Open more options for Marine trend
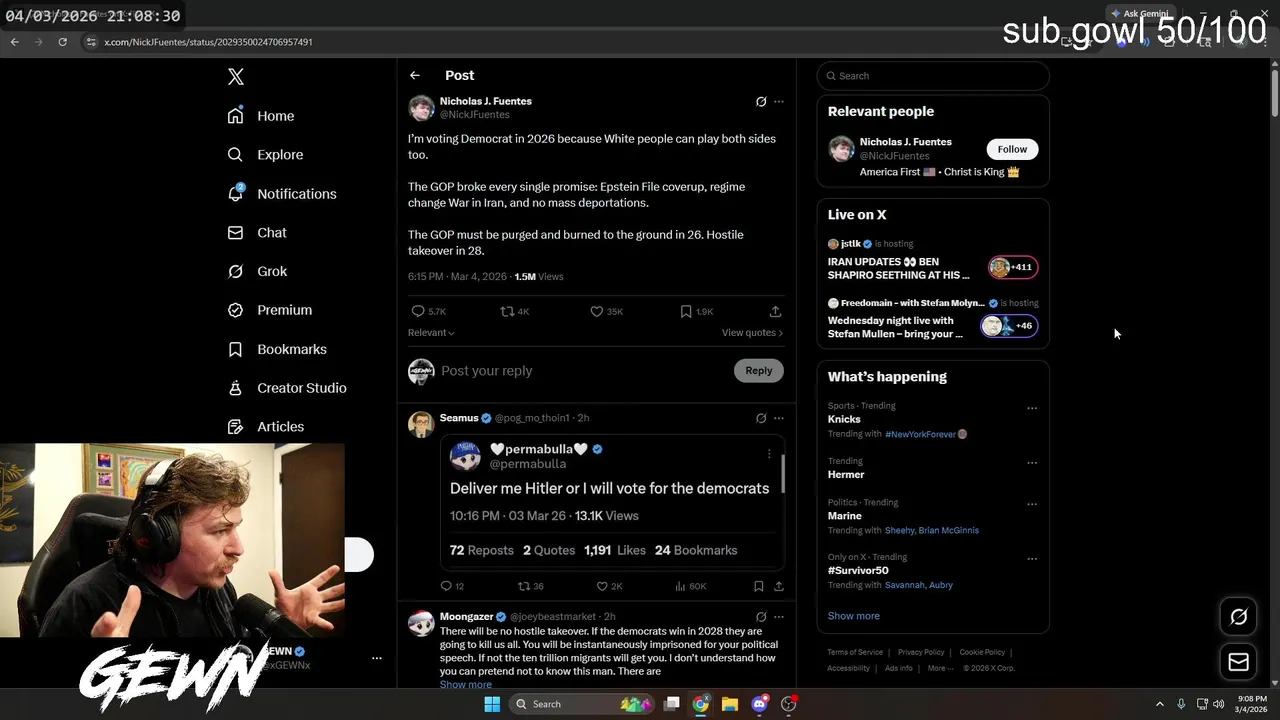 (x=1032, y=504)
